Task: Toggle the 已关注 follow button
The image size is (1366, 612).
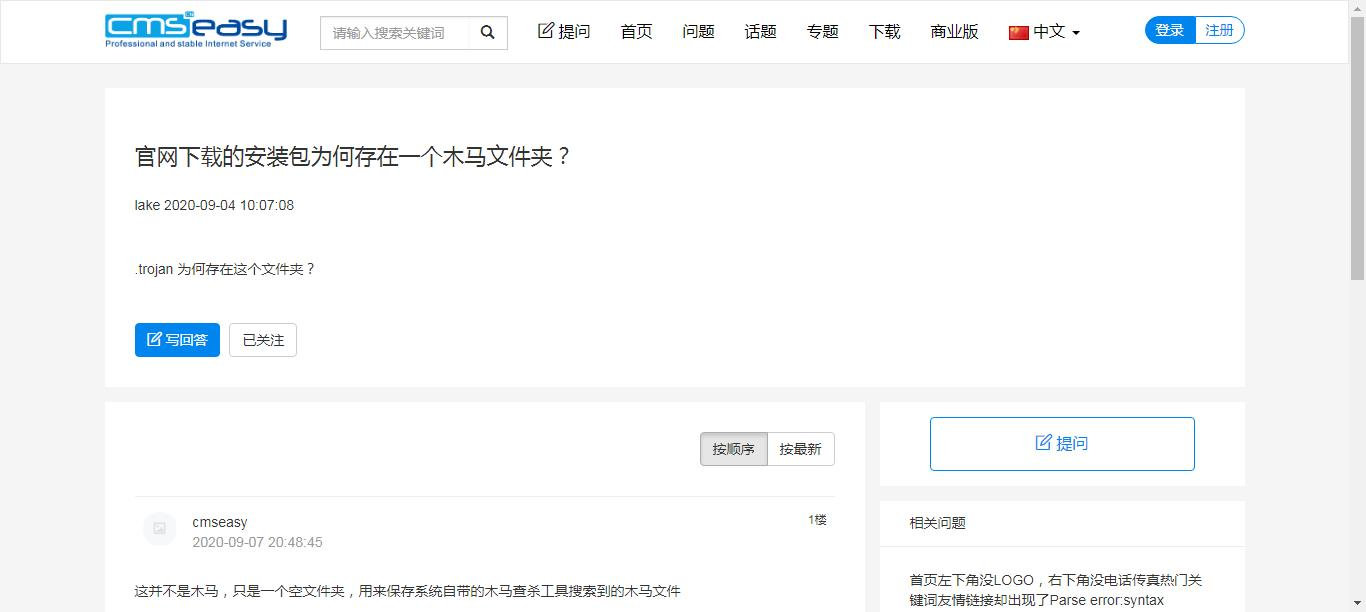Action: point(263,340)
